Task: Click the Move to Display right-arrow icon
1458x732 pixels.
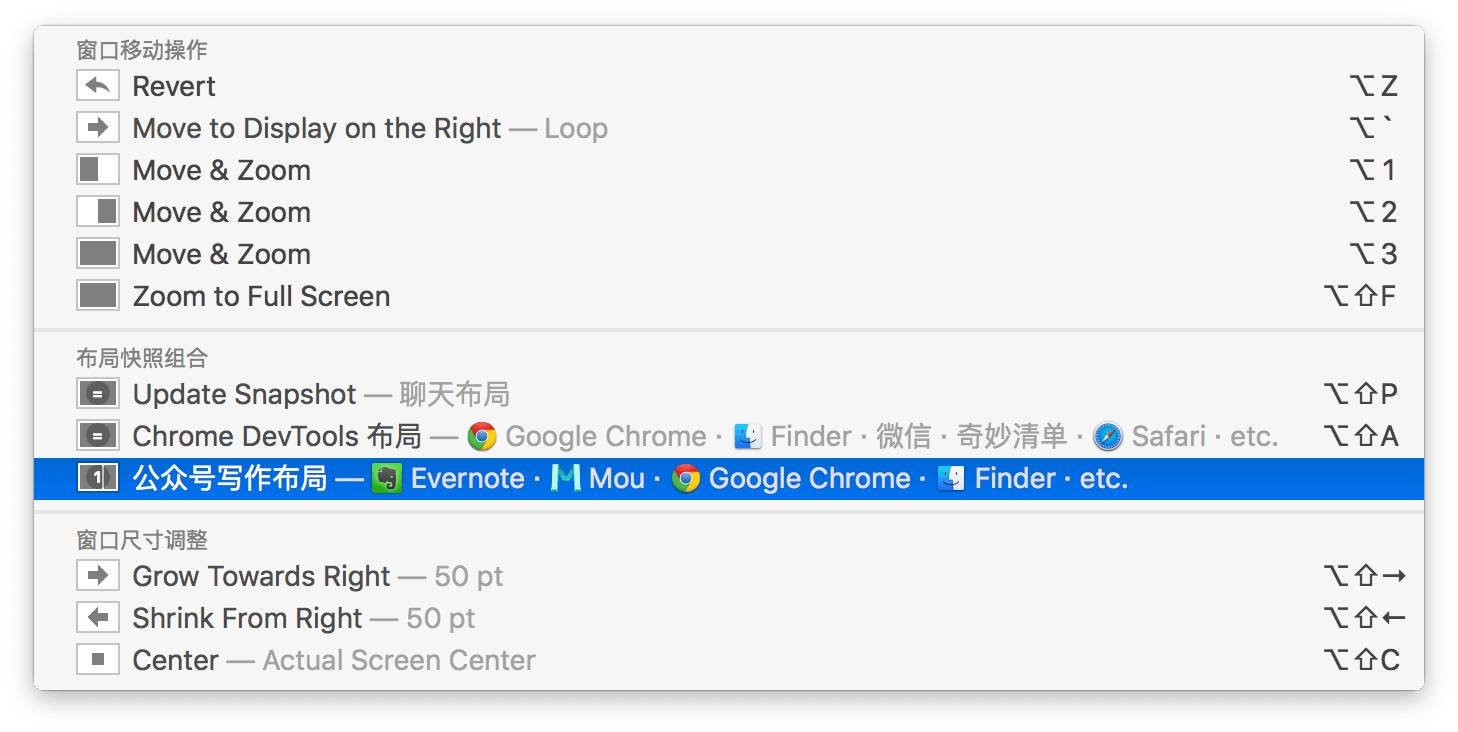Action: [98, 128]
